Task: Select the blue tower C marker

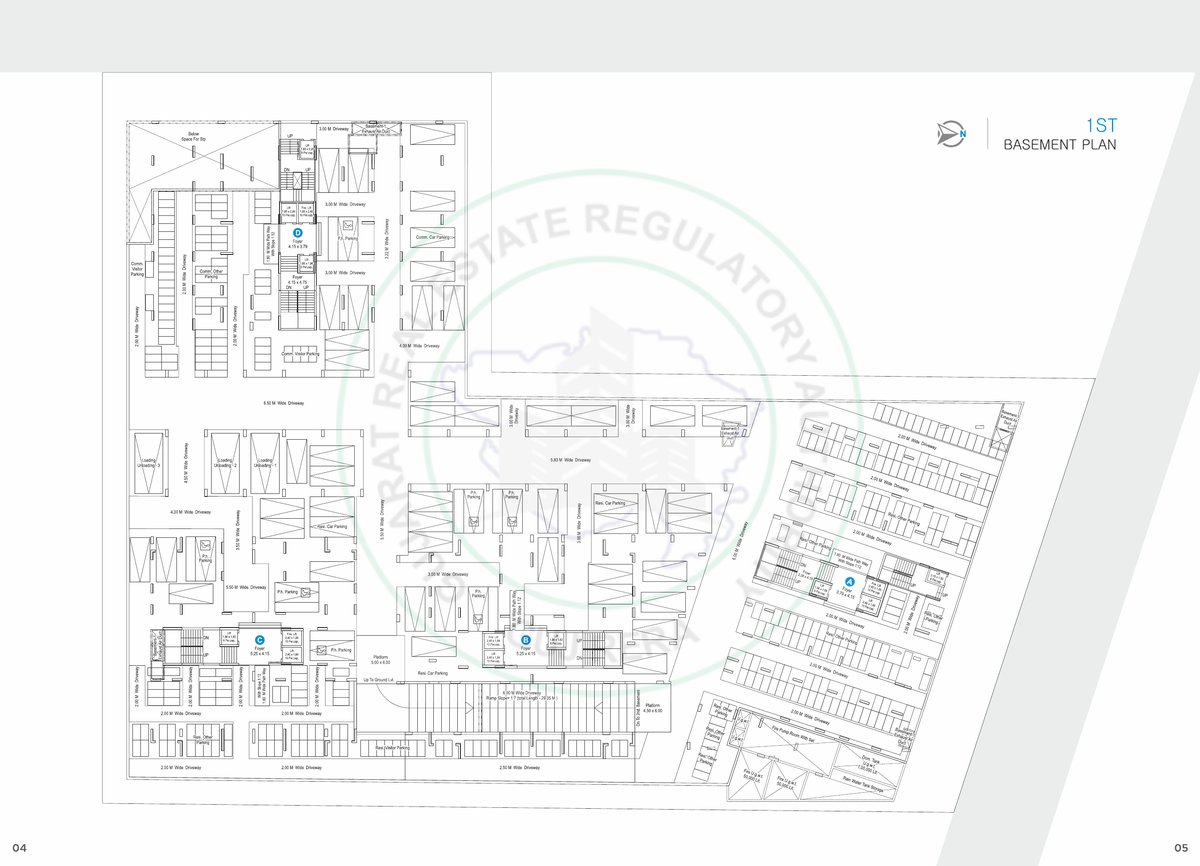Action: pyautogui.click(x=260, y=640)
